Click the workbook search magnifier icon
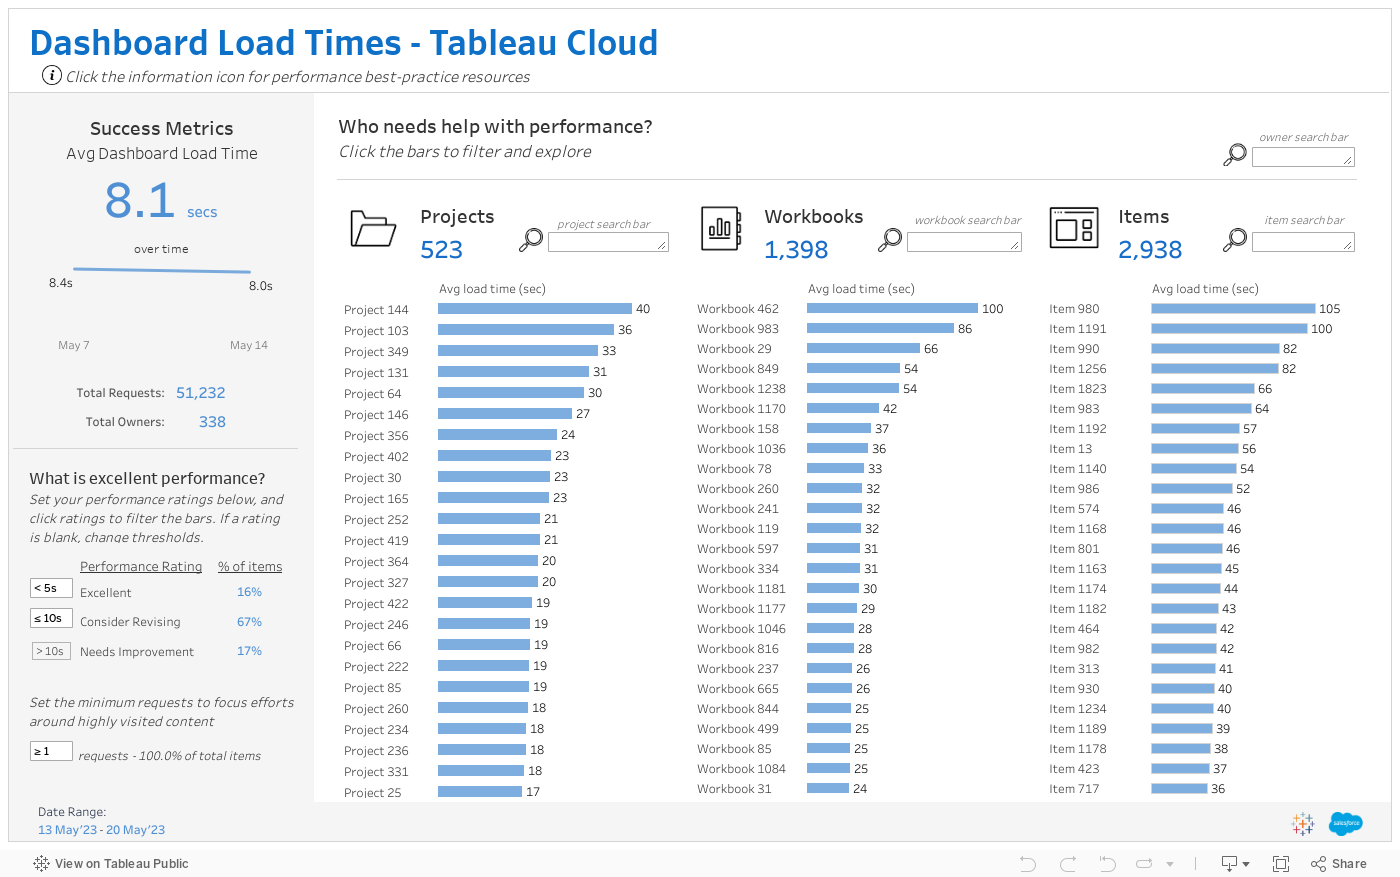1400x877 pixels. [x=889, y=240]
